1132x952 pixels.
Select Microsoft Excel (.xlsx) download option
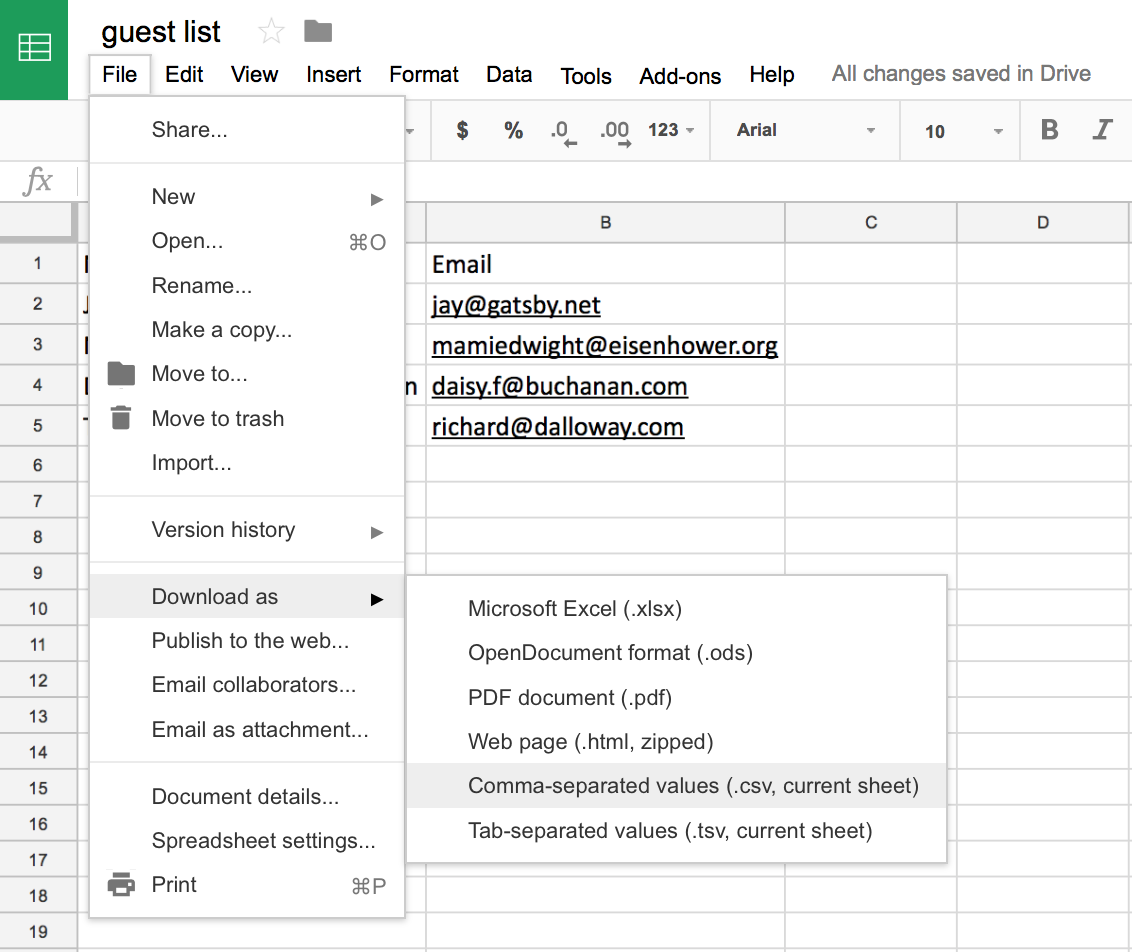click(x=574, y=608)
